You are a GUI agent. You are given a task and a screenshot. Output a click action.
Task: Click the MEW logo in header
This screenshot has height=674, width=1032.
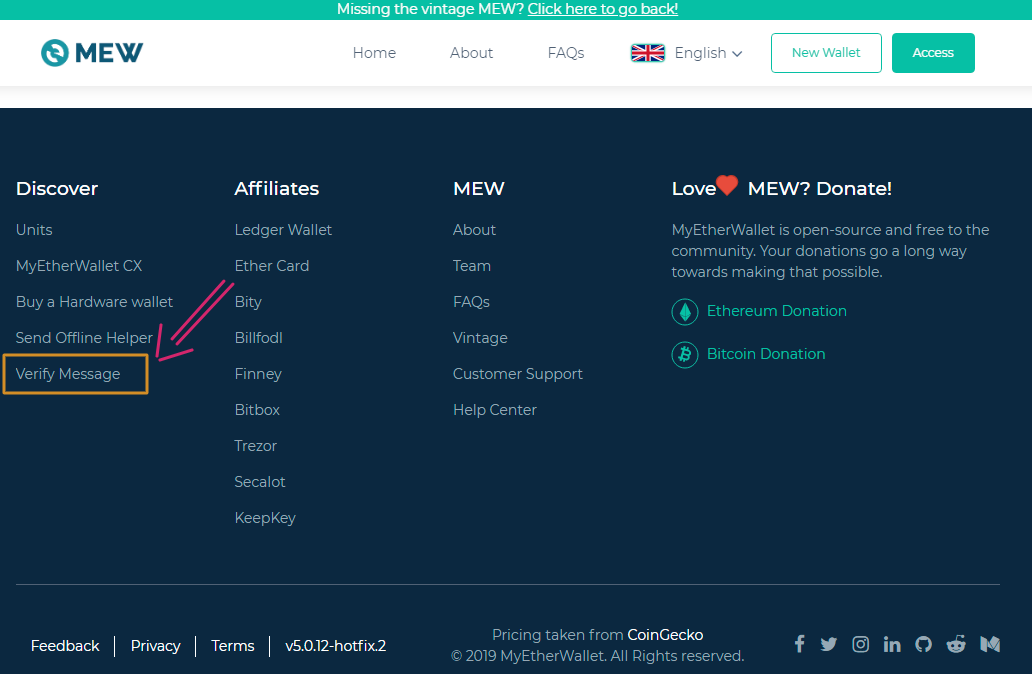[91, 53]
